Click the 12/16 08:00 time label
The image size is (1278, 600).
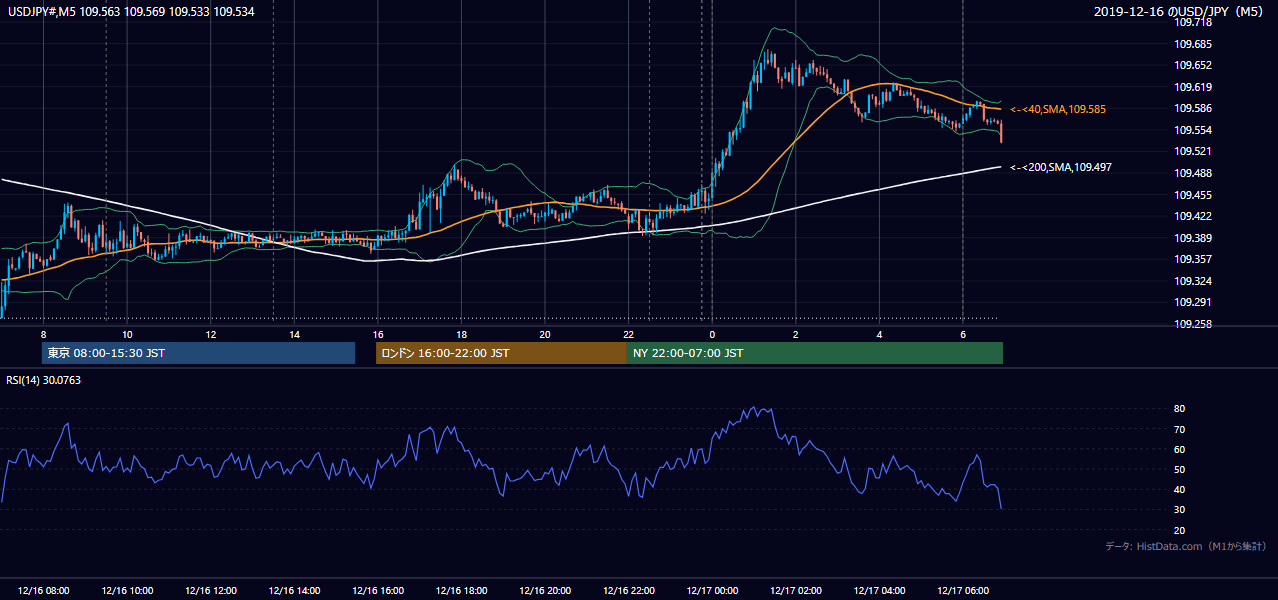[43, 591]
